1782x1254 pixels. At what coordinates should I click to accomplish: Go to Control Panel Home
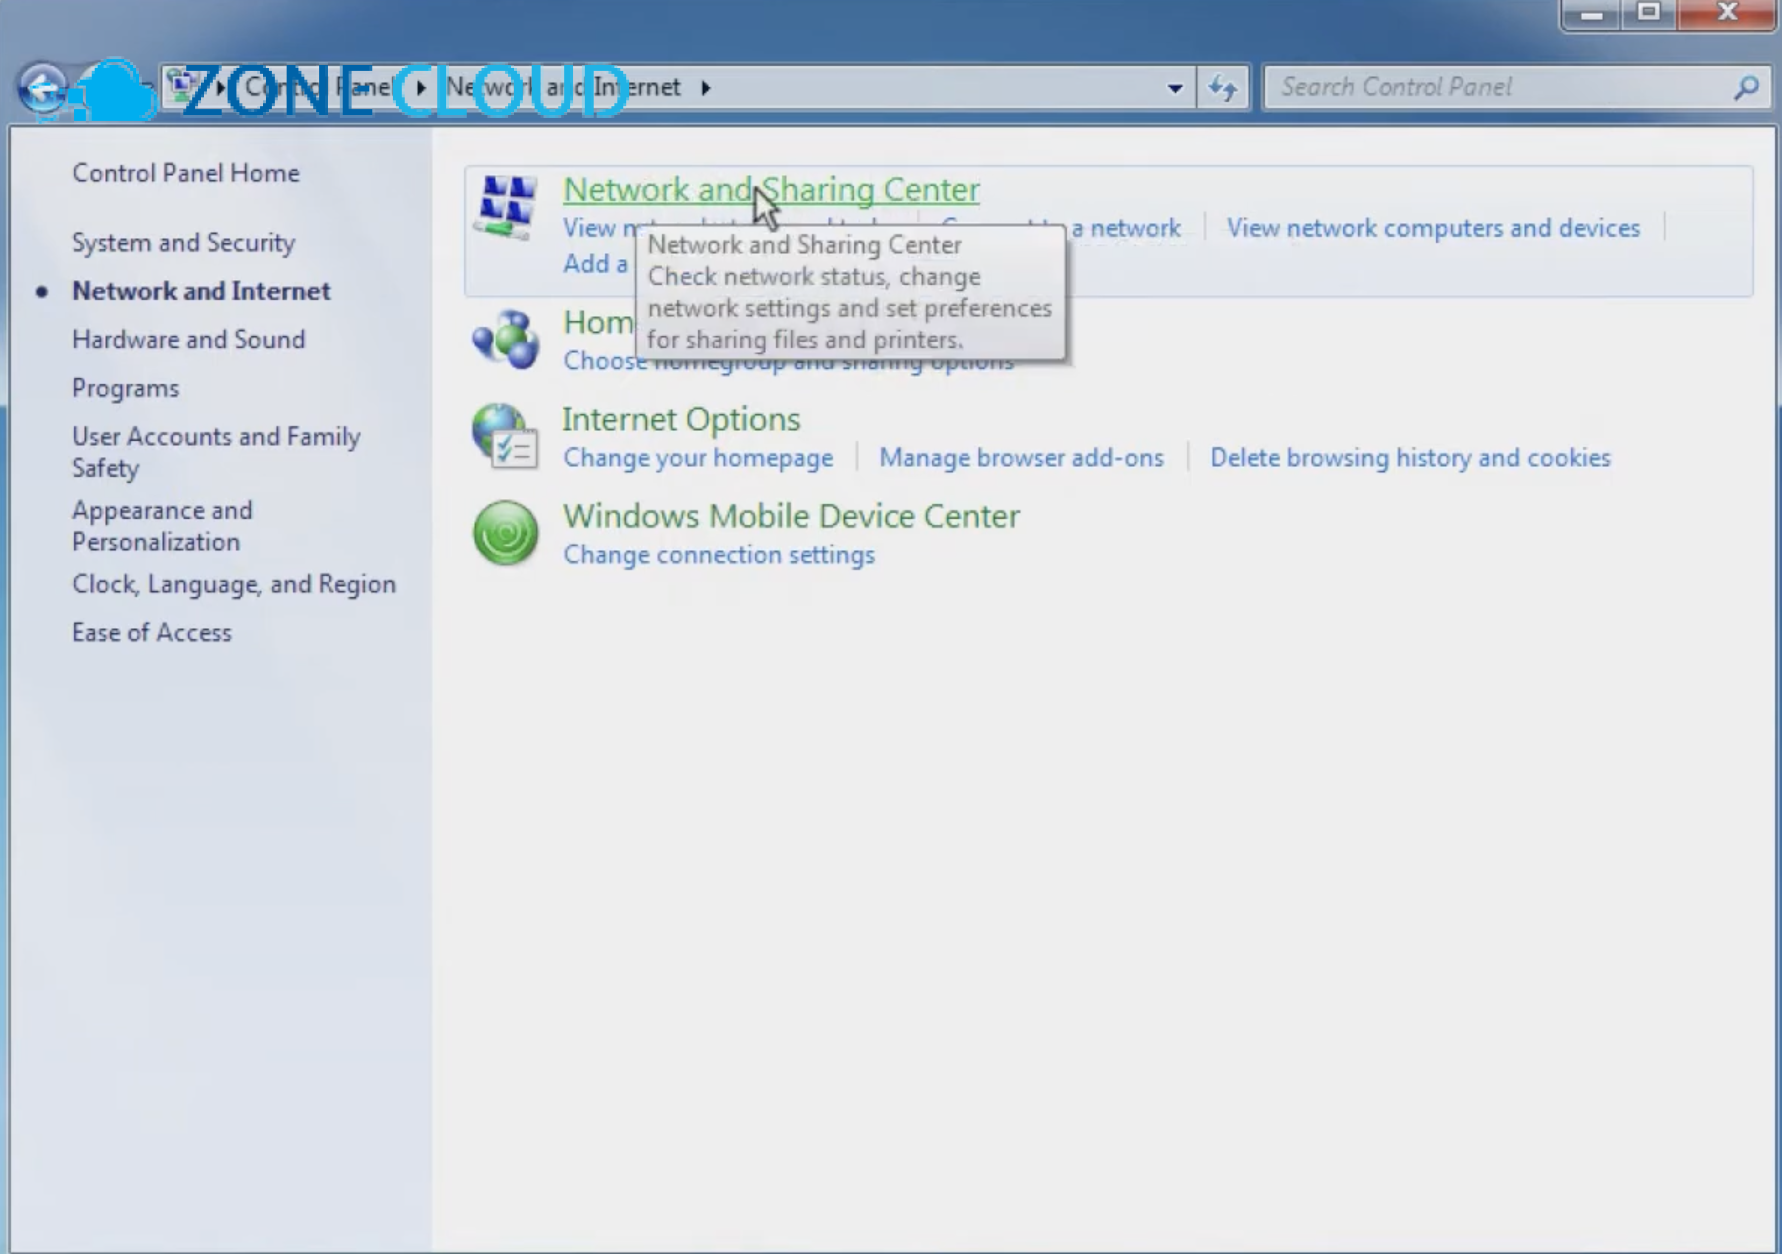pos(186,173)
